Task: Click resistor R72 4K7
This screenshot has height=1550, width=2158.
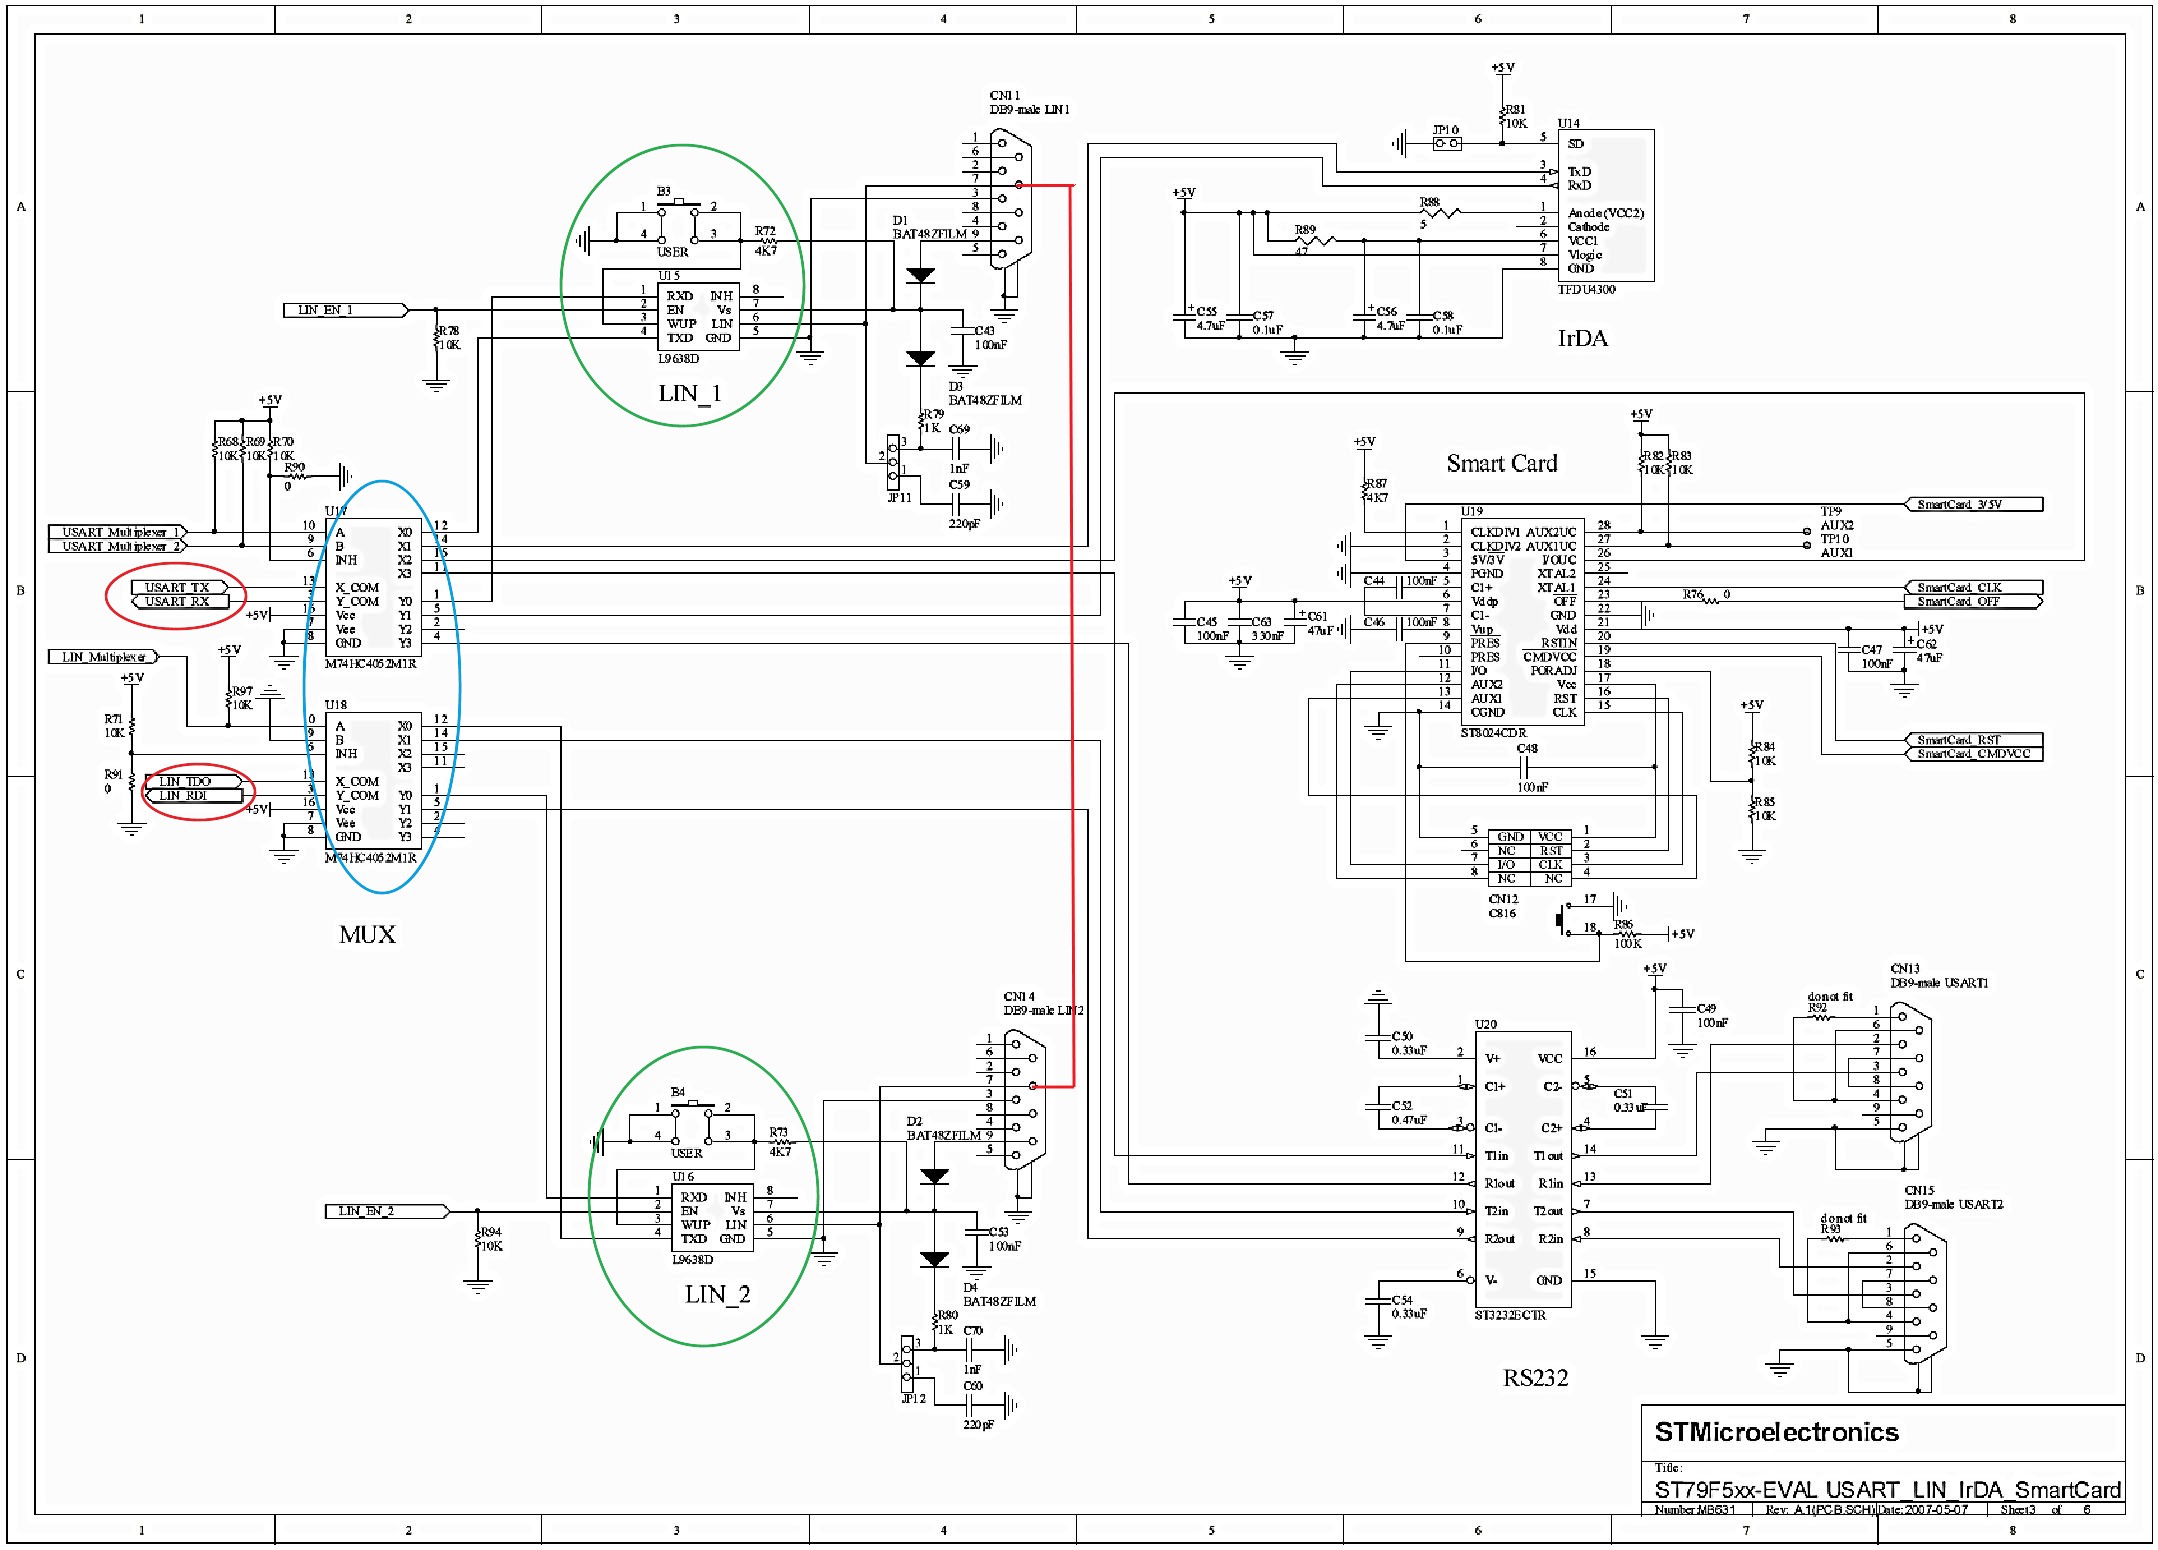Action: [768, 241]
